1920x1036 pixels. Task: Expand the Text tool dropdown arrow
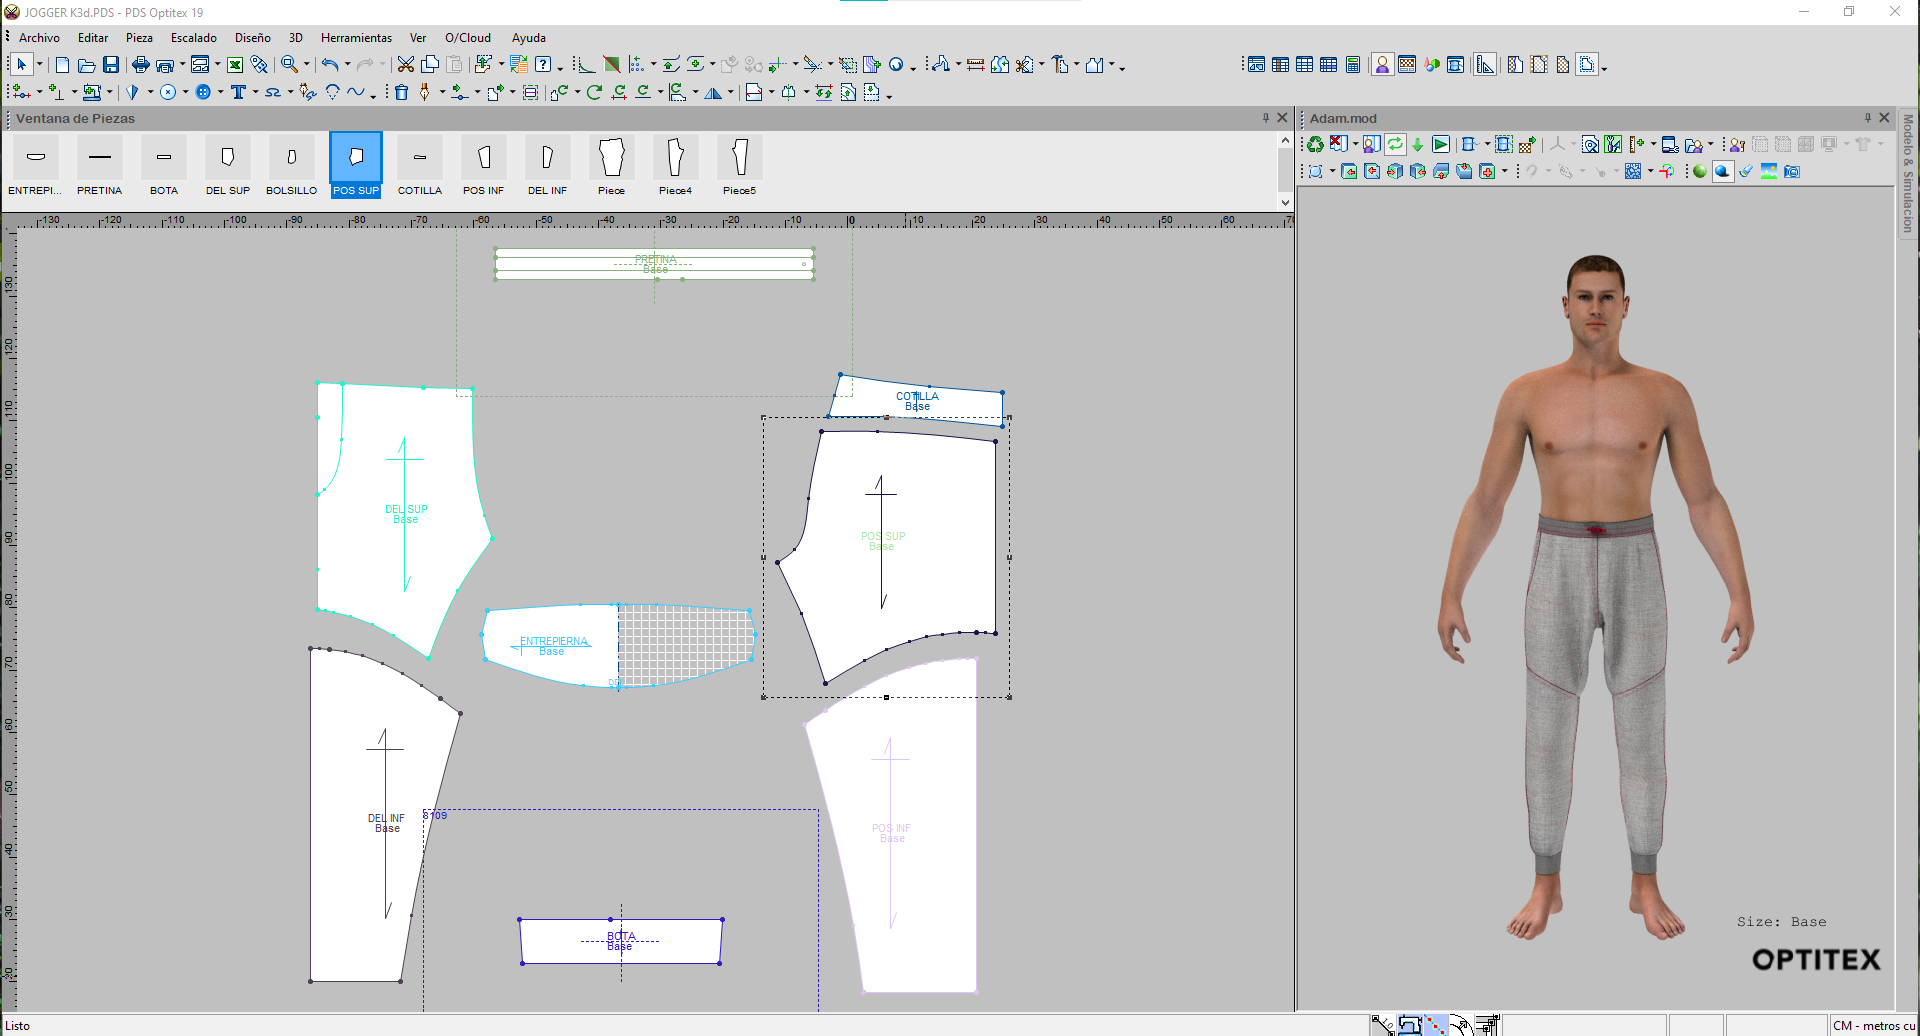[x=255, y=92]
